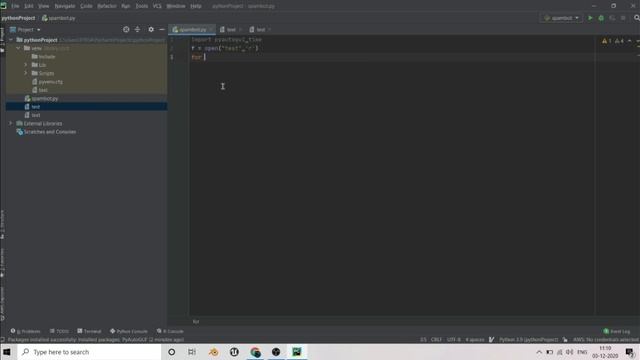
Task: Open the R Console tool window
Action: (170, 331)
